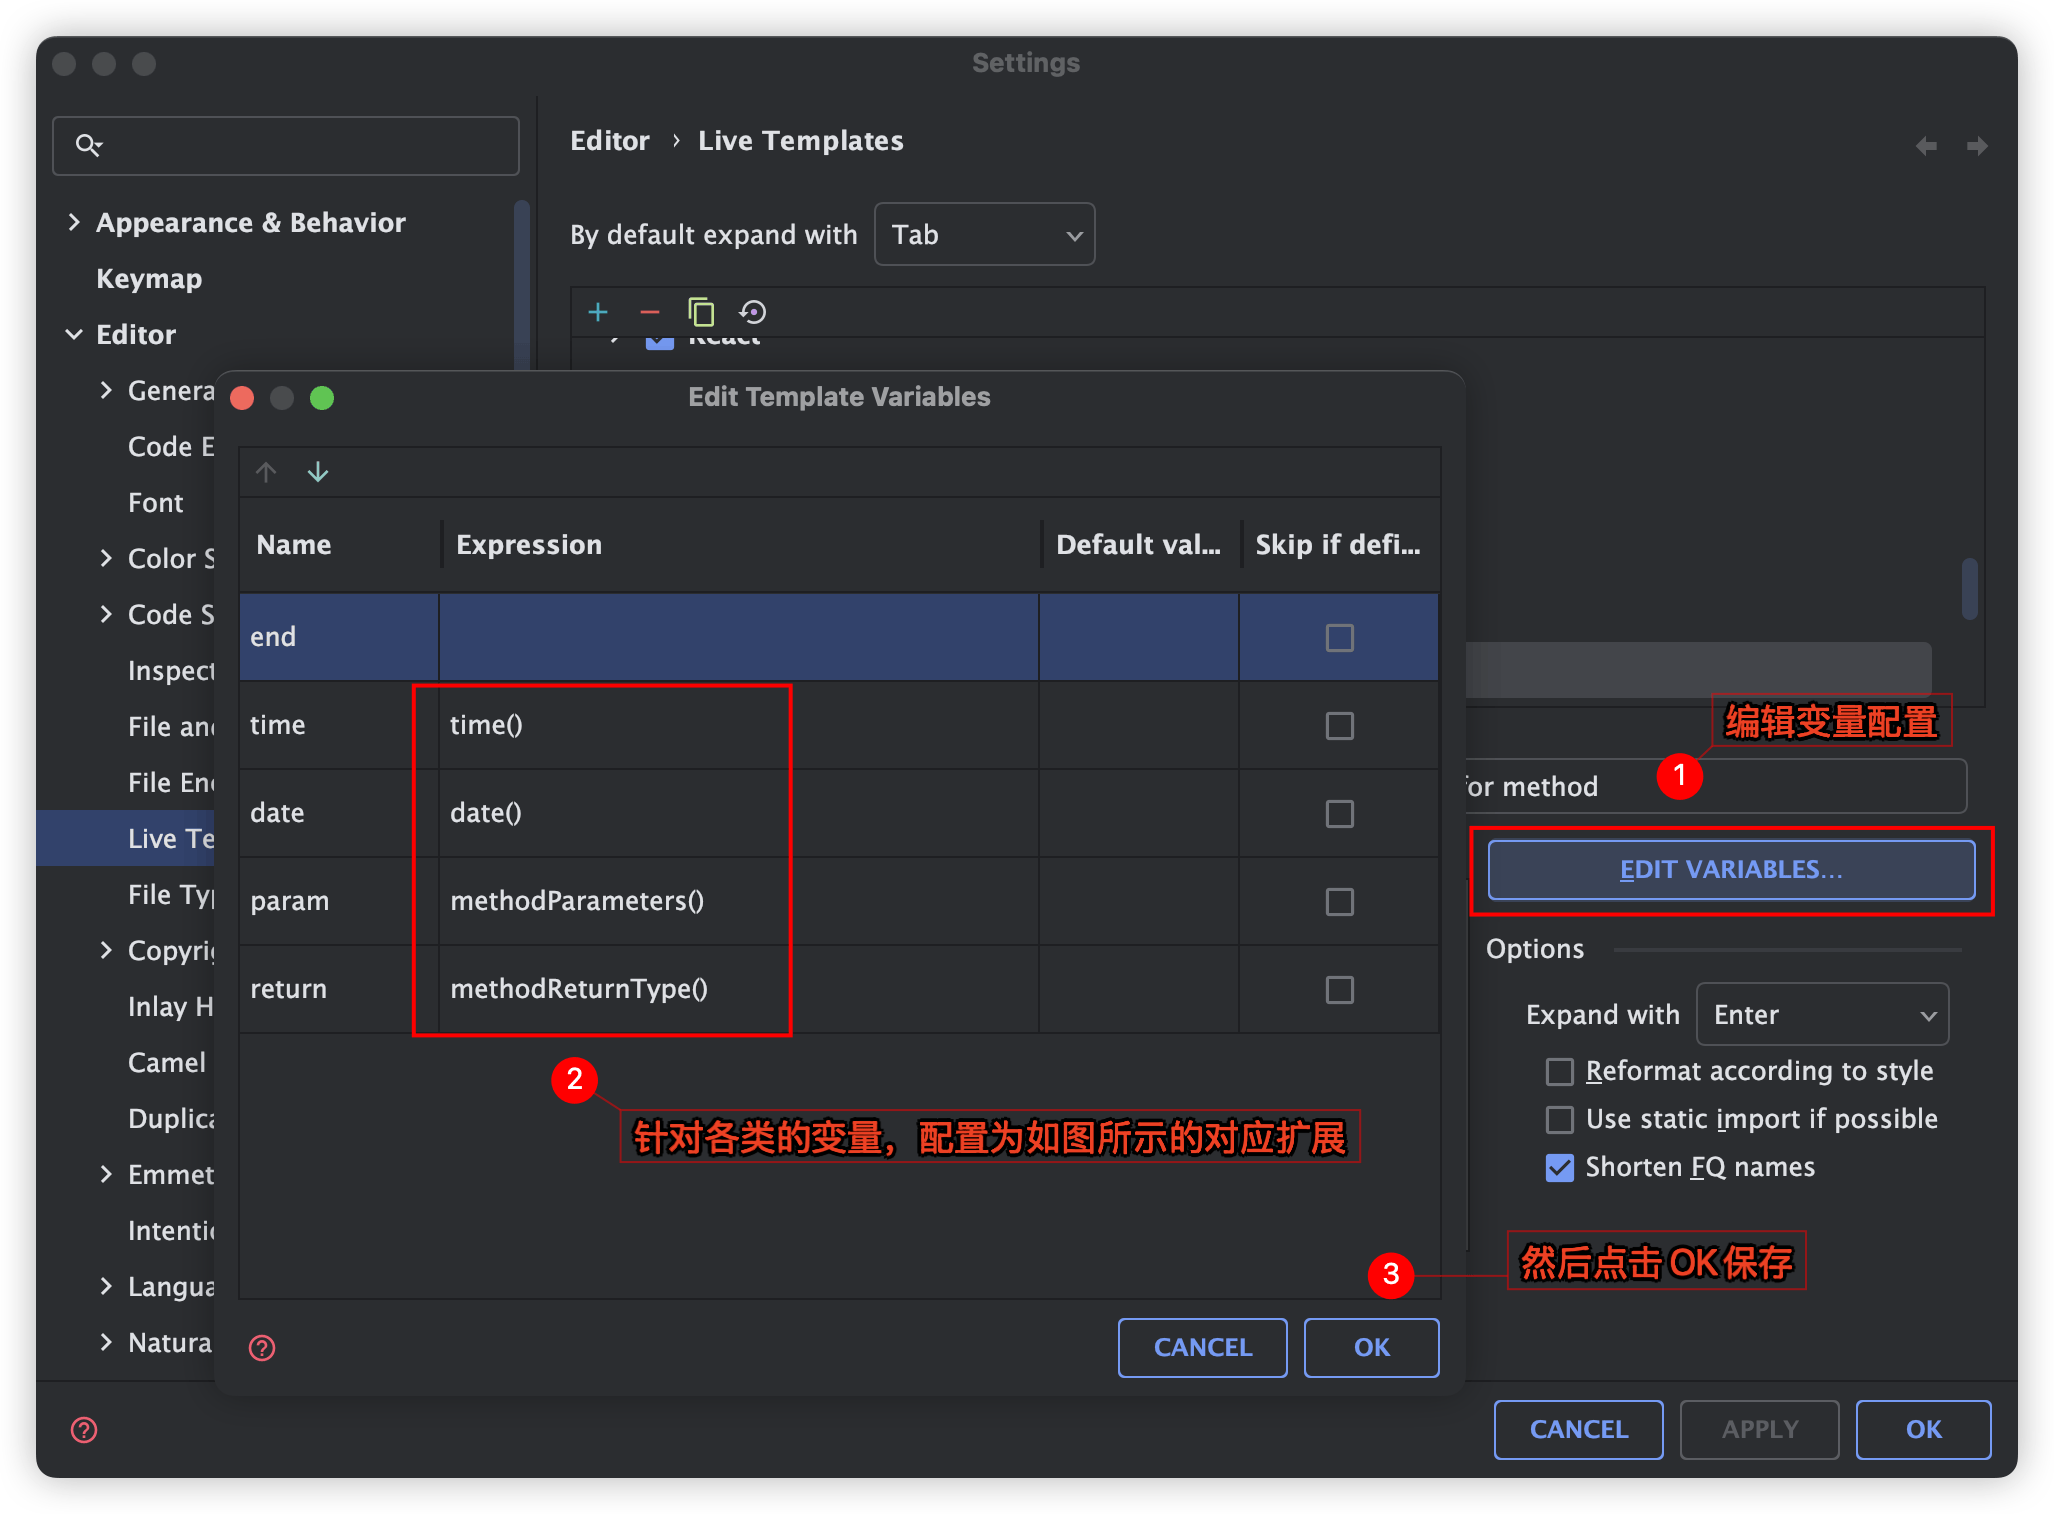This screenshot has width=2054, height=1514.
Task: Expand the Language Injections settings node
Action: click(x=106, y=1286)
